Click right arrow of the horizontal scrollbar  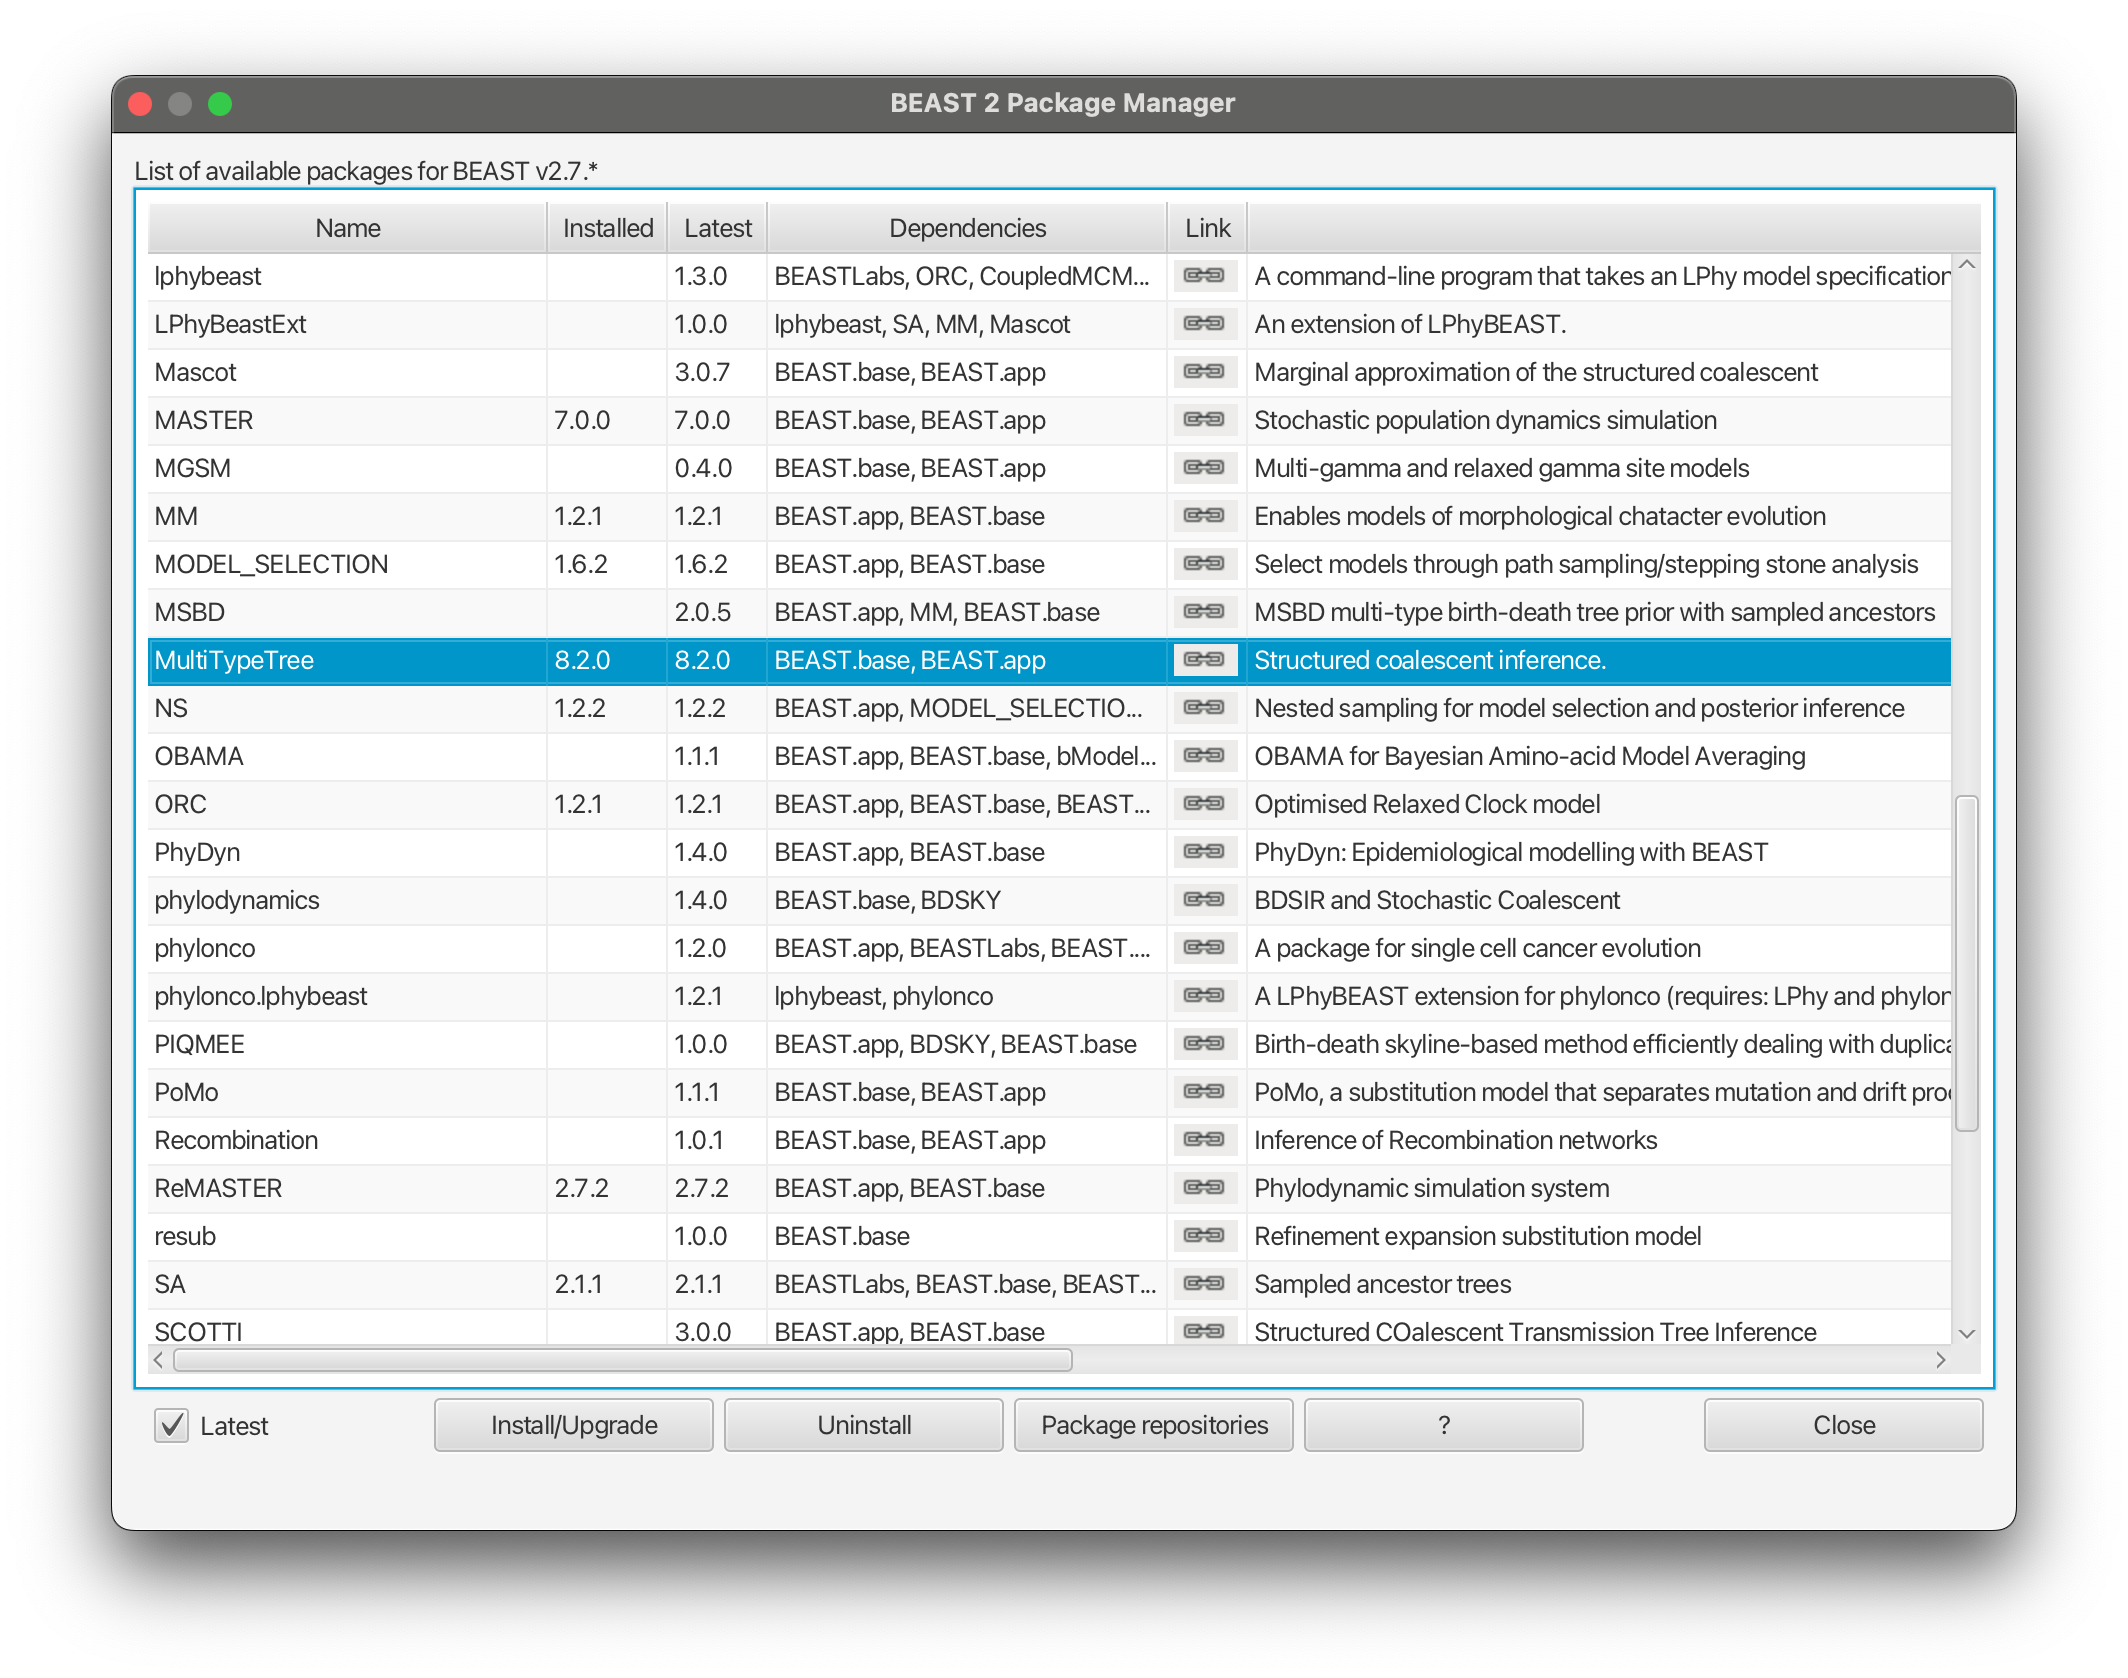tap(1940, 1360)
